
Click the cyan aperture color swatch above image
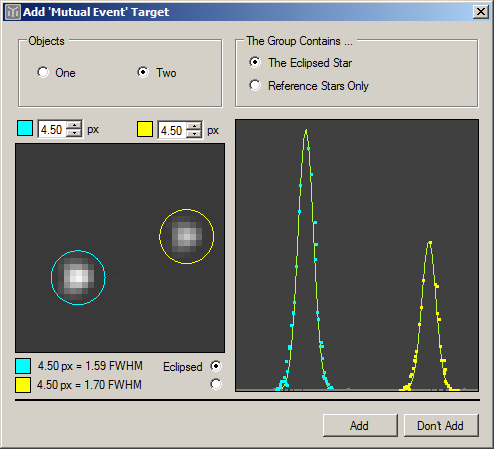(x=25, y=128)
